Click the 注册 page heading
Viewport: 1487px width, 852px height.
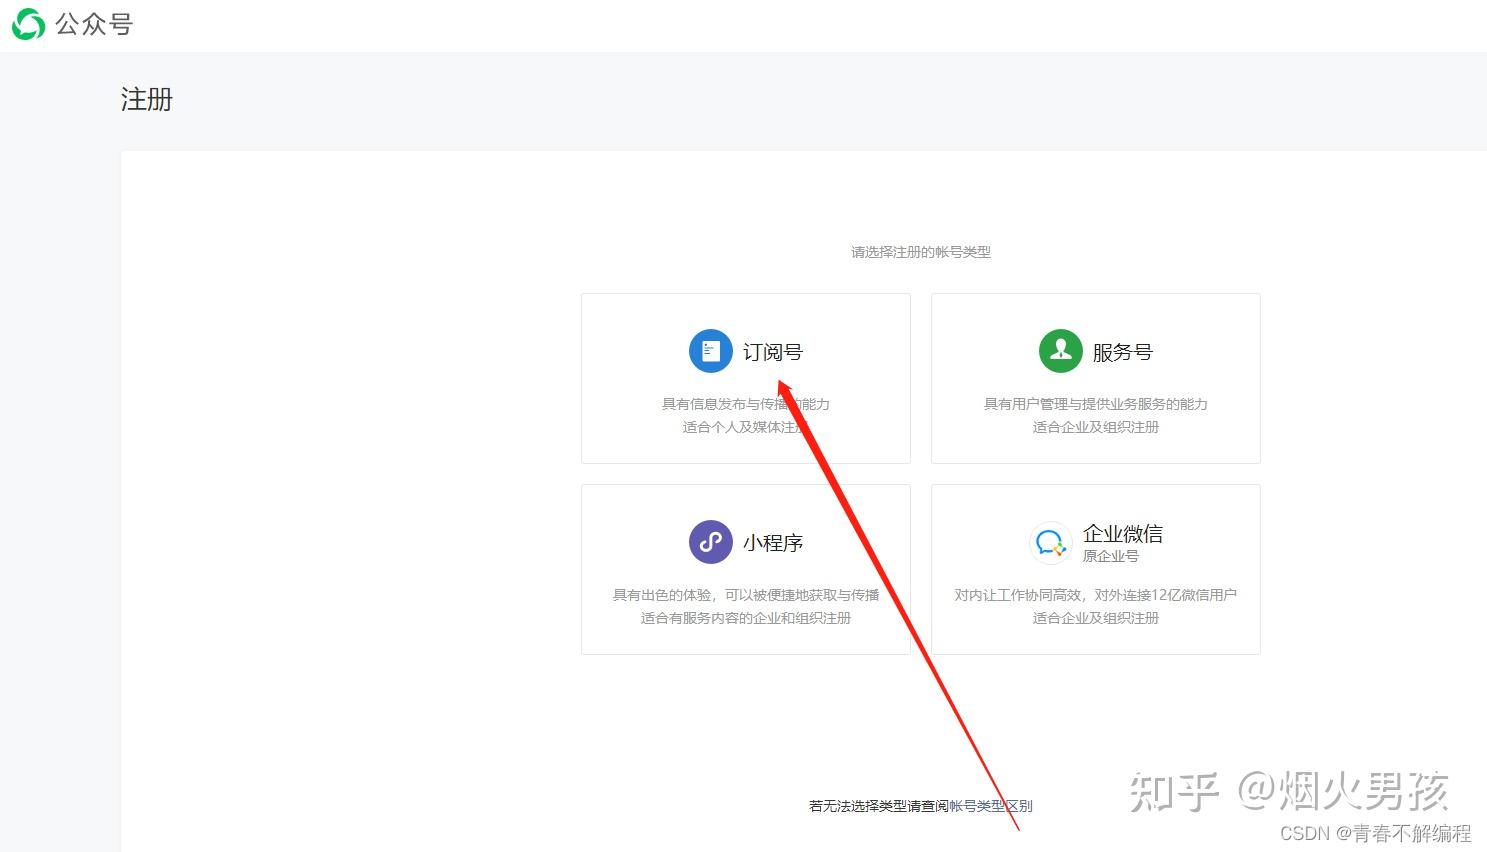tap(147, 99)
